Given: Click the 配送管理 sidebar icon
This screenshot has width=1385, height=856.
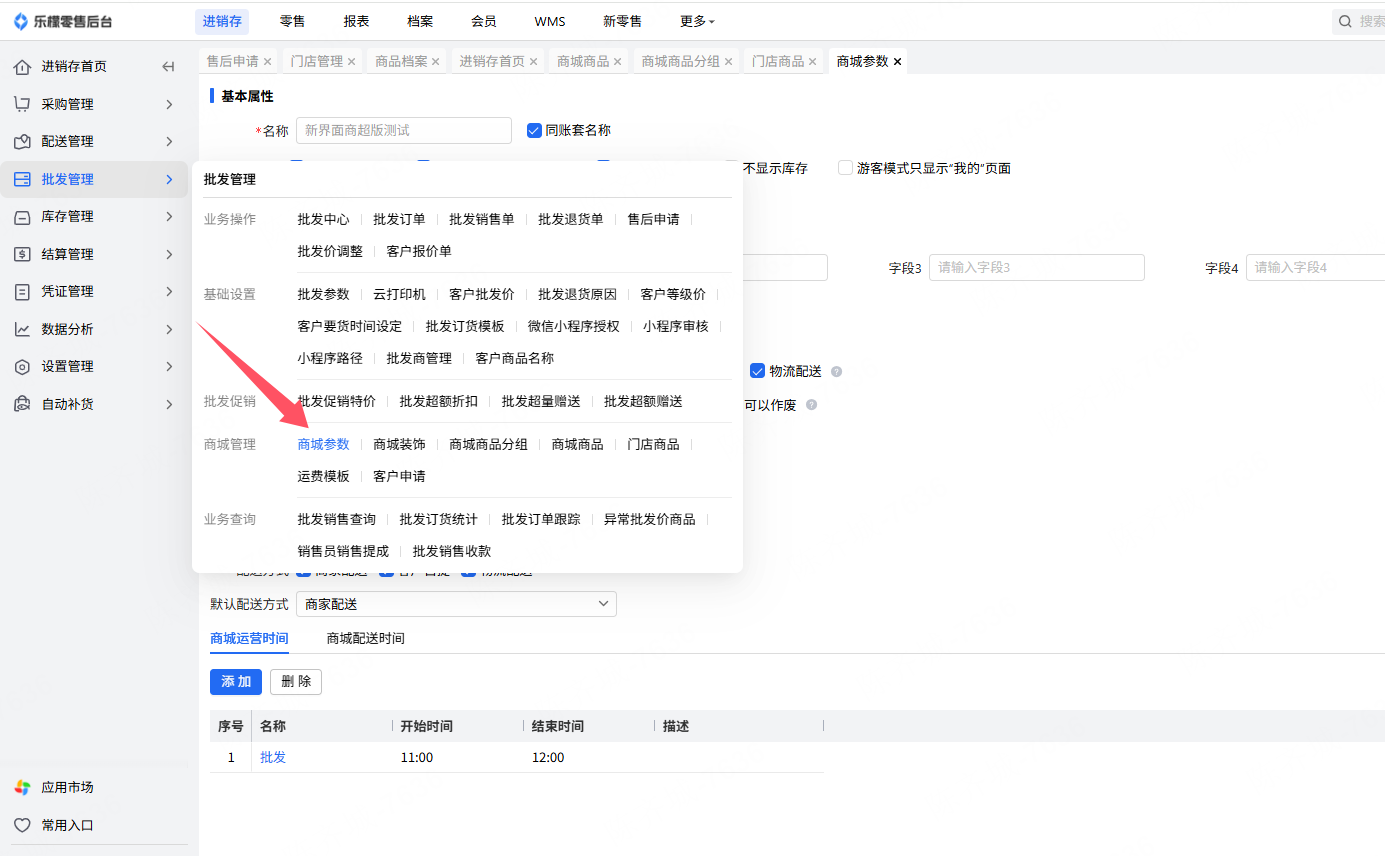Looking at the screenshot, I should click(22, 142).
